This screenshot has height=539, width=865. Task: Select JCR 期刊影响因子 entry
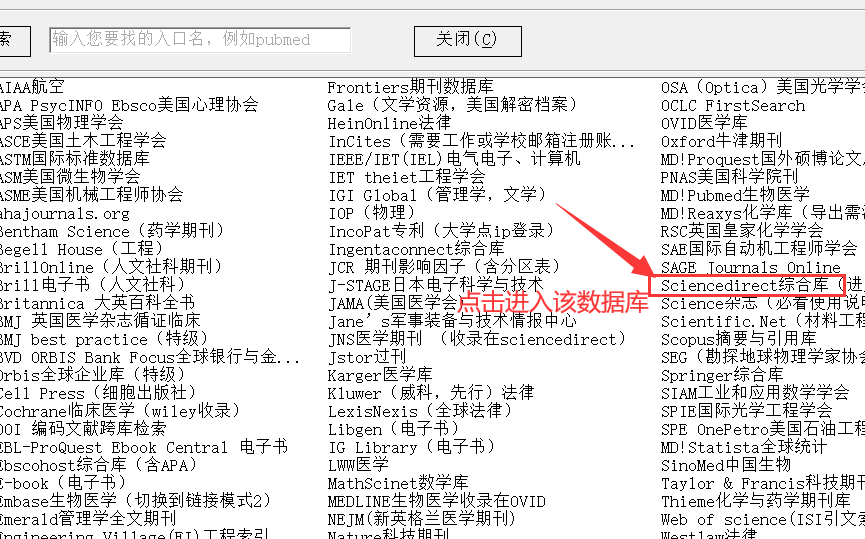445,267
